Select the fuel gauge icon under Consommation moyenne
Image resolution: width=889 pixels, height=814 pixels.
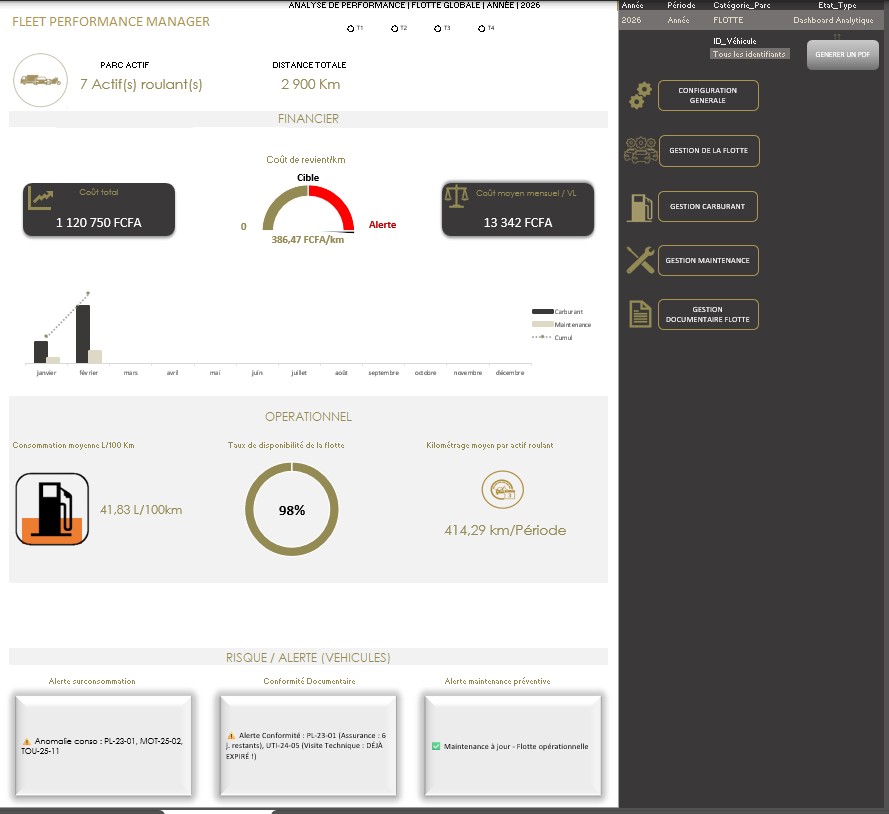52,509
